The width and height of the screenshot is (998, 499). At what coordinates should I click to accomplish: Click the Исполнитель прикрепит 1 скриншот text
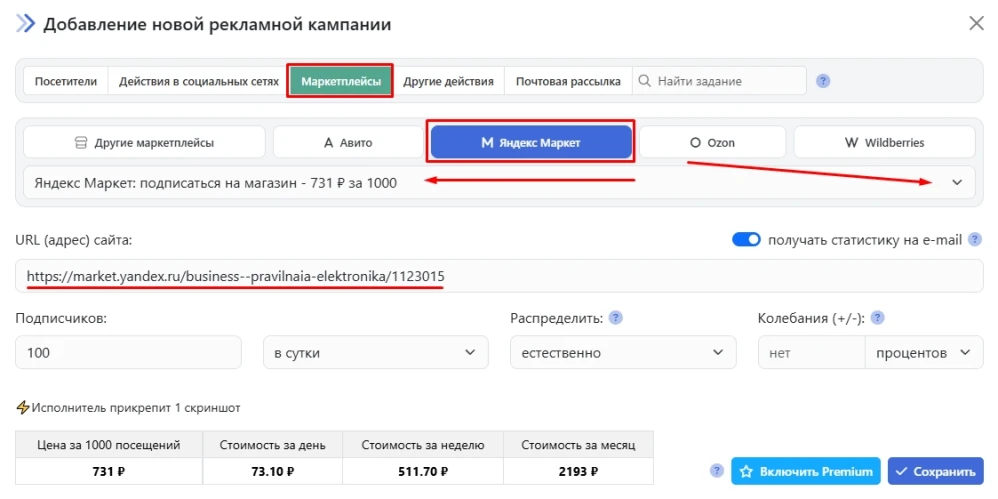click(x=136, y=408)
